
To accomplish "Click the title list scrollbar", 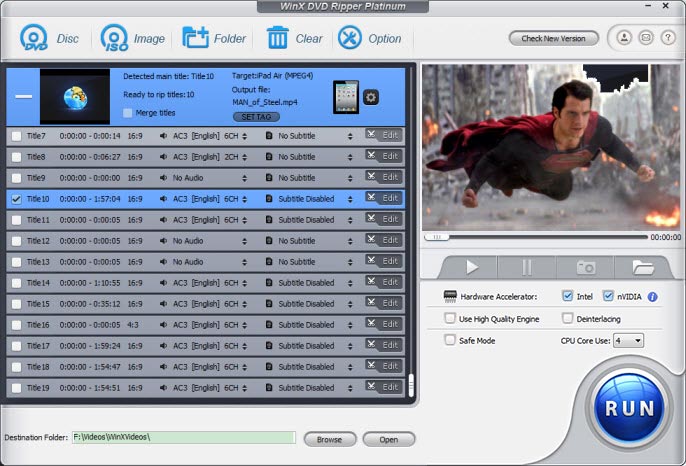I will click(x=411, y=385).
